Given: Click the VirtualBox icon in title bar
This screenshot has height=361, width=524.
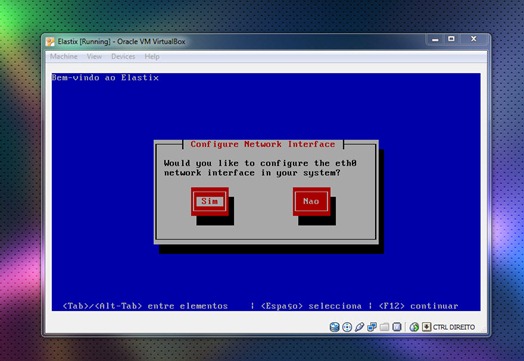Looking at the screenshot, I should [50, 41].
